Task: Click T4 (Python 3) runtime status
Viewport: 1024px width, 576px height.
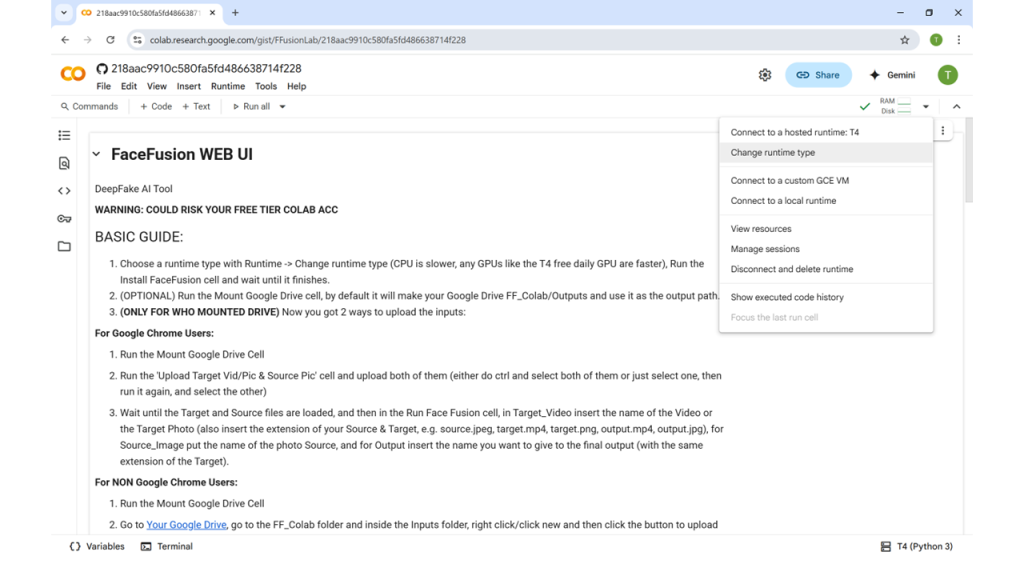Action: (917, 547)
